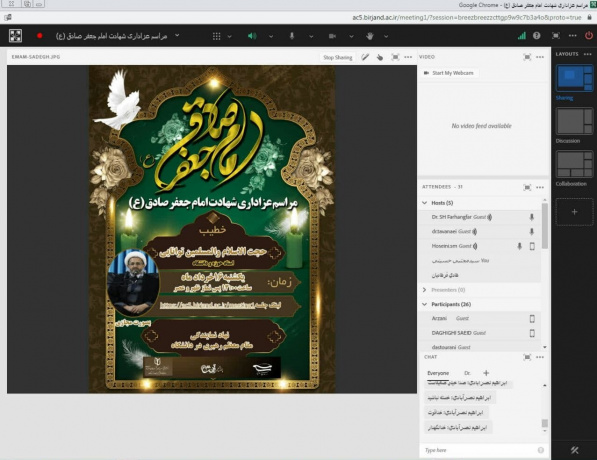This screenshot has height=460, width=597.
Task: Open the Attendees pod options menu
Action: 540,187
